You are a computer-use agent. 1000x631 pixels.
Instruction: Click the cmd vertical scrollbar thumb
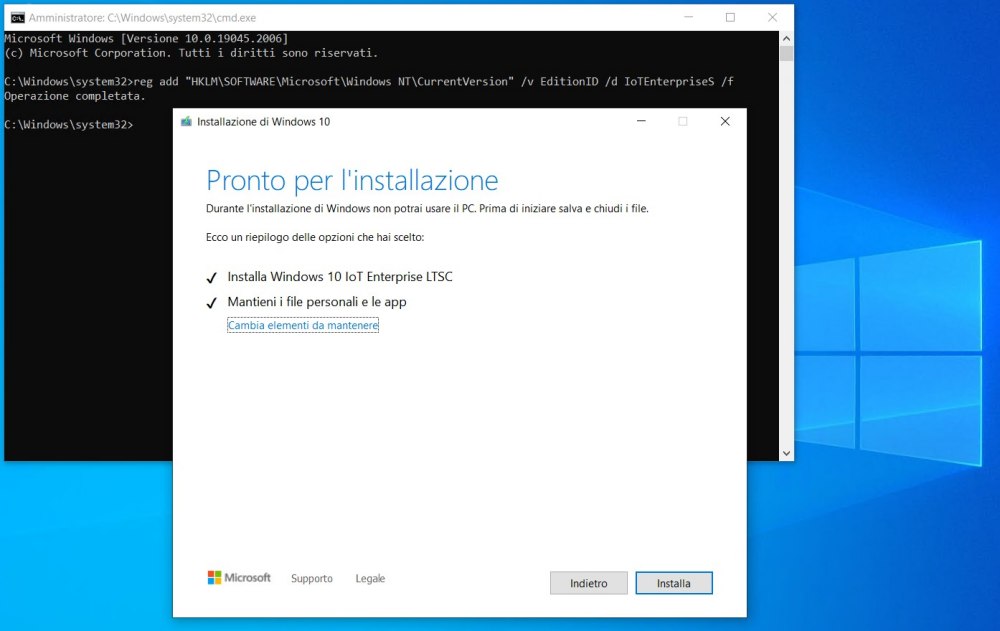click(786, 54)
